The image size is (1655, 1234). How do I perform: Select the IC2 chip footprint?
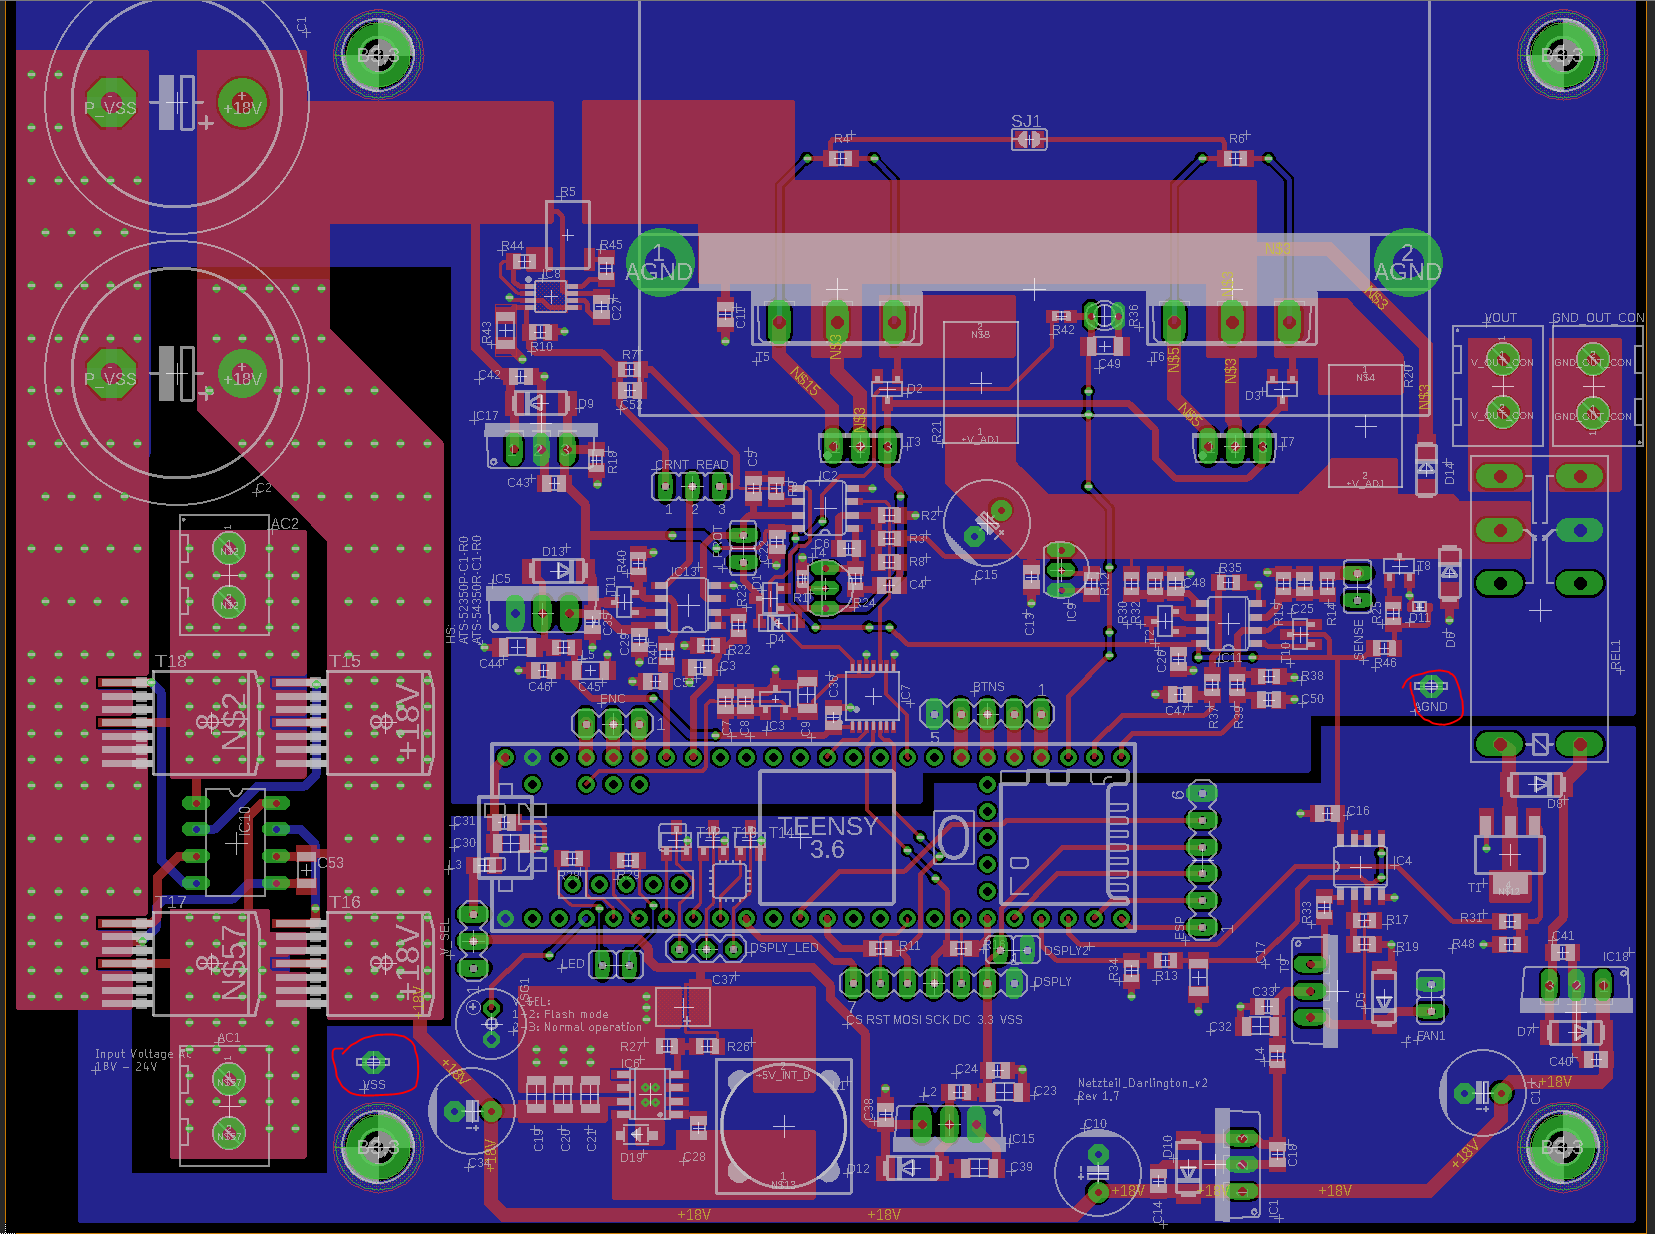click(826, 509)
